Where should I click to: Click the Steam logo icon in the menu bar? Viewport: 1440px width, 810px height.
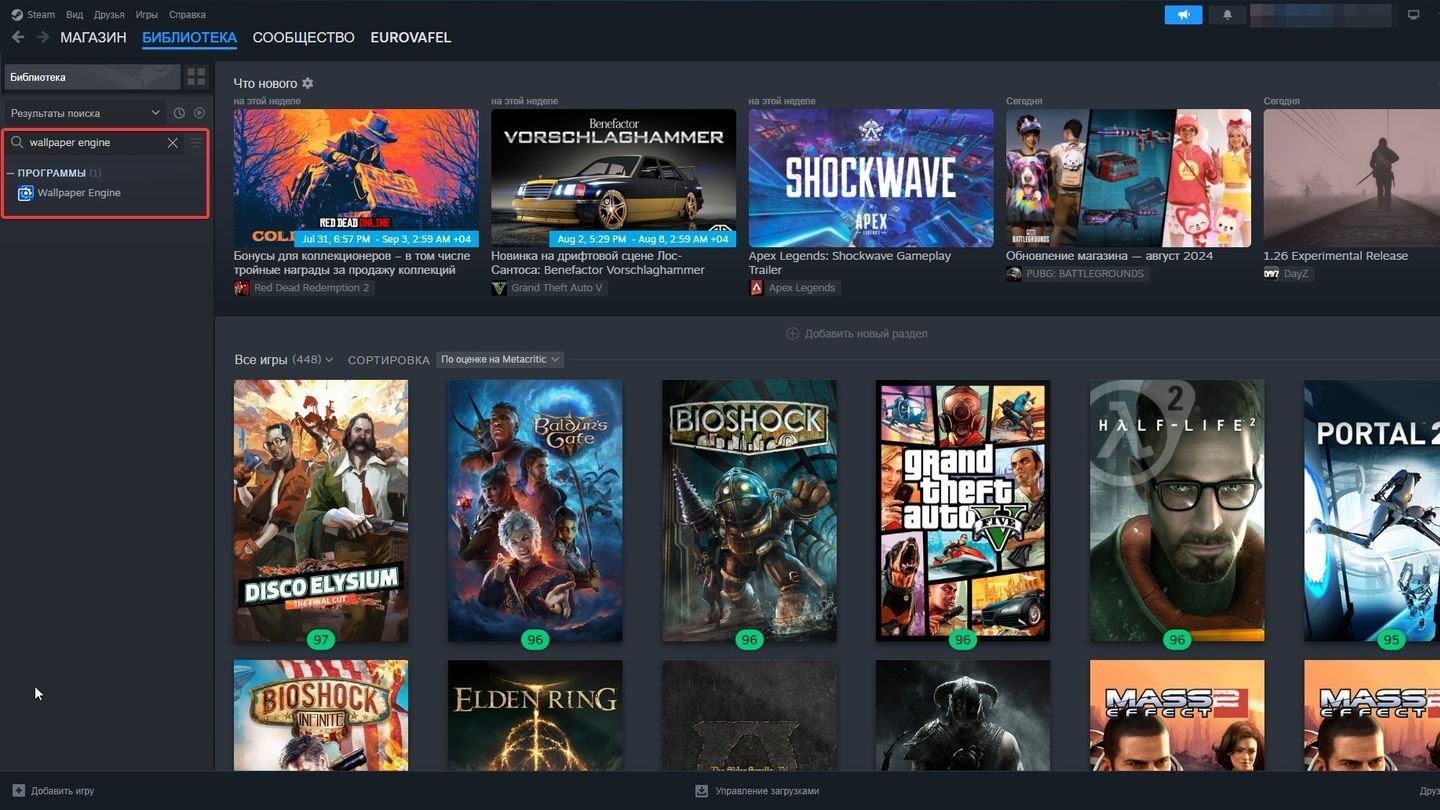click(16, 15)
